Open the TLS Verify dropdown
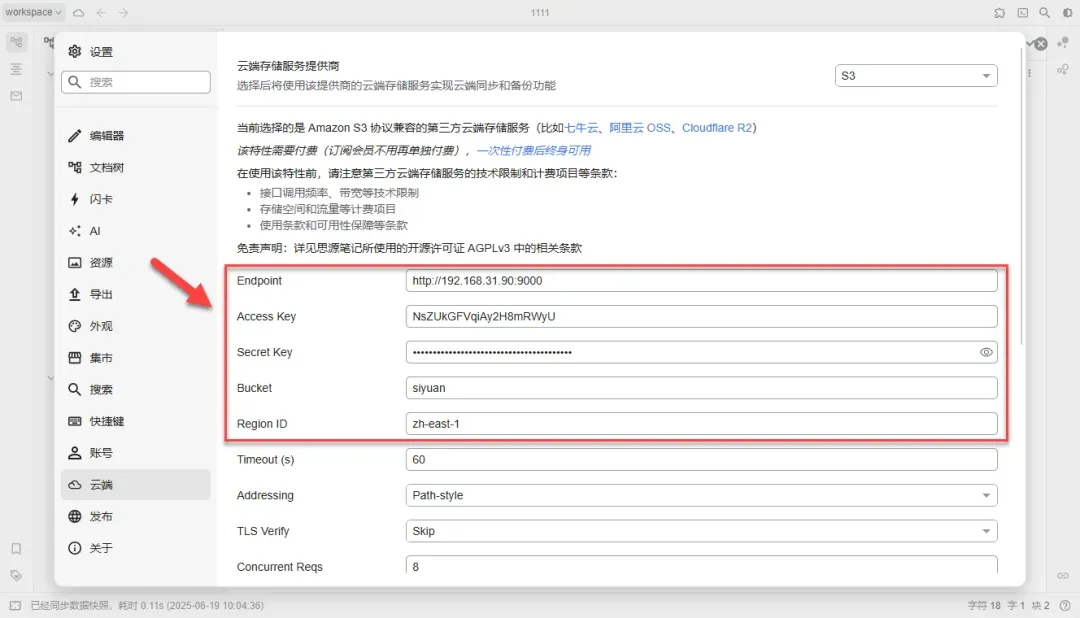The width and height of the screenshot is (1080, 618). (700, 531)
